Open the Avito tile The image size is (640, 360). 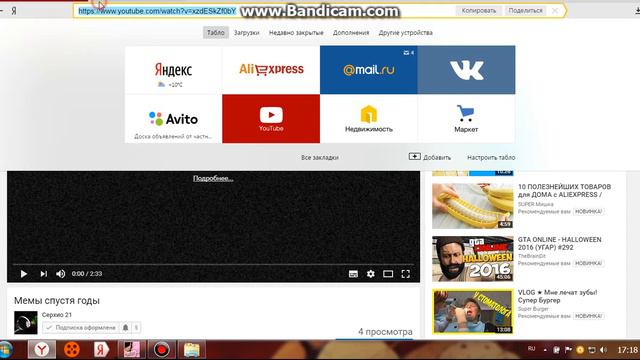[173, 119]
